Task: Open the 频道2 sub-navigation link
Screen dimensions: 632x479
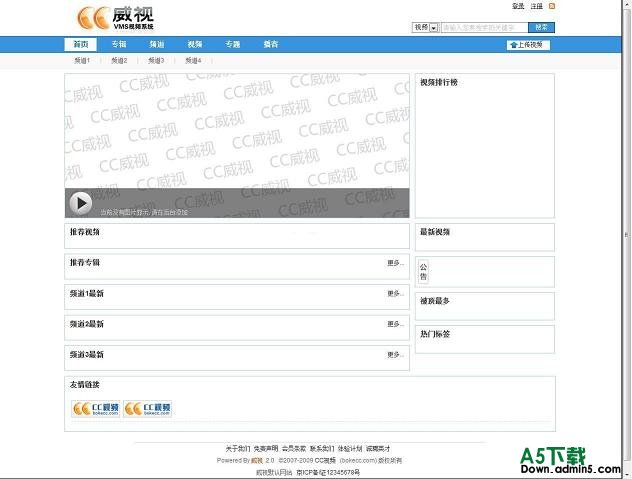Action: tap(119, 60)
